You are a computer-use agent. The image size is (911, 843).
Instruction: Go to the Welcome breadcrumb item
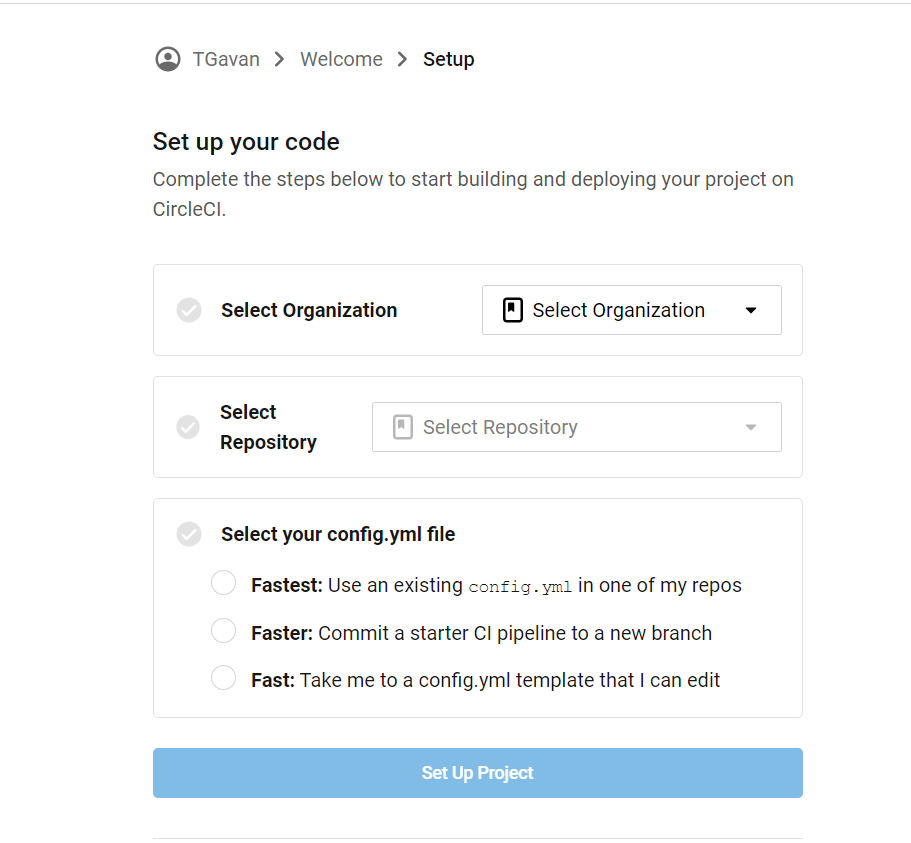coord(341,59)
